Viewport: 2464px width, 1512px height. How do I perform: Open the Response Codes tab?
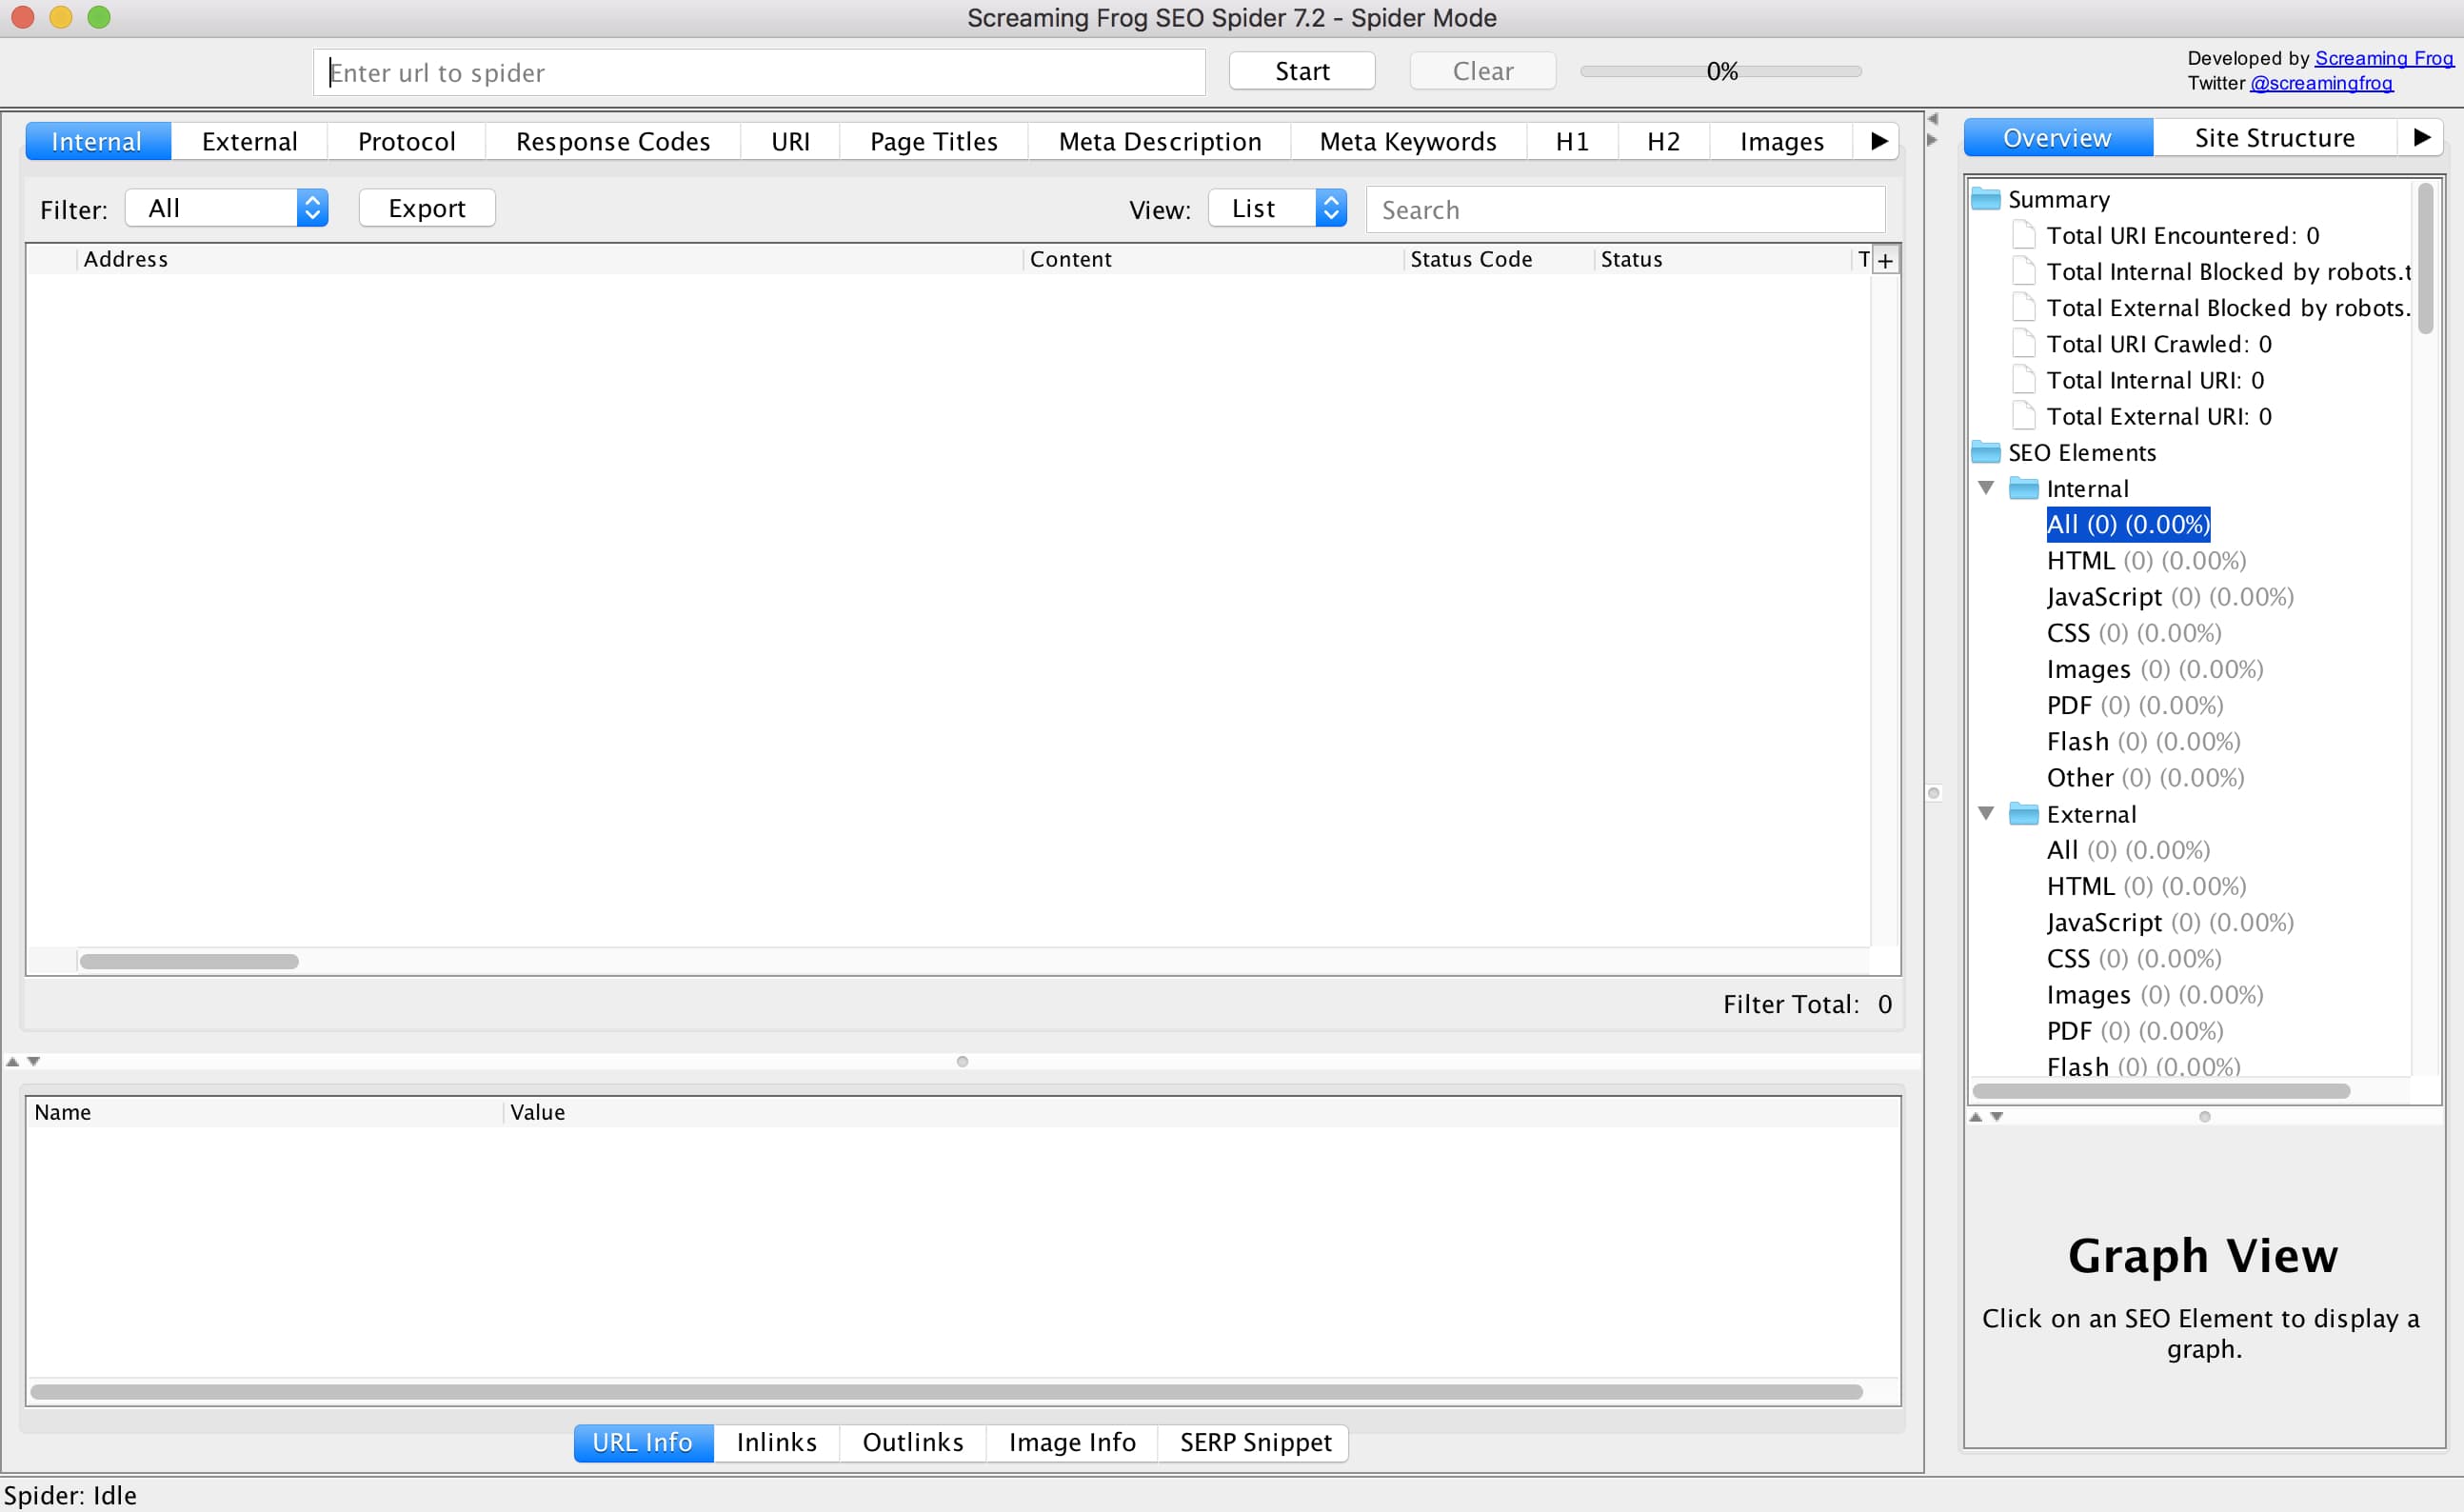613,141
